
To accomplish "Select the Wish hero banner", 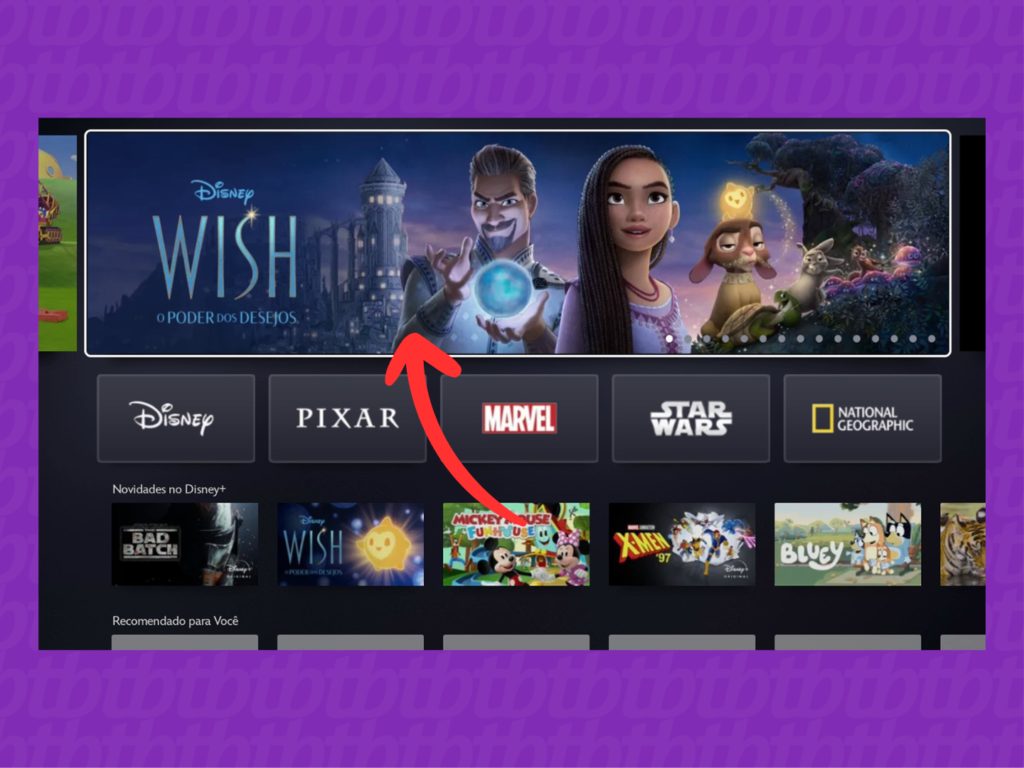I will tap(518, 243).
